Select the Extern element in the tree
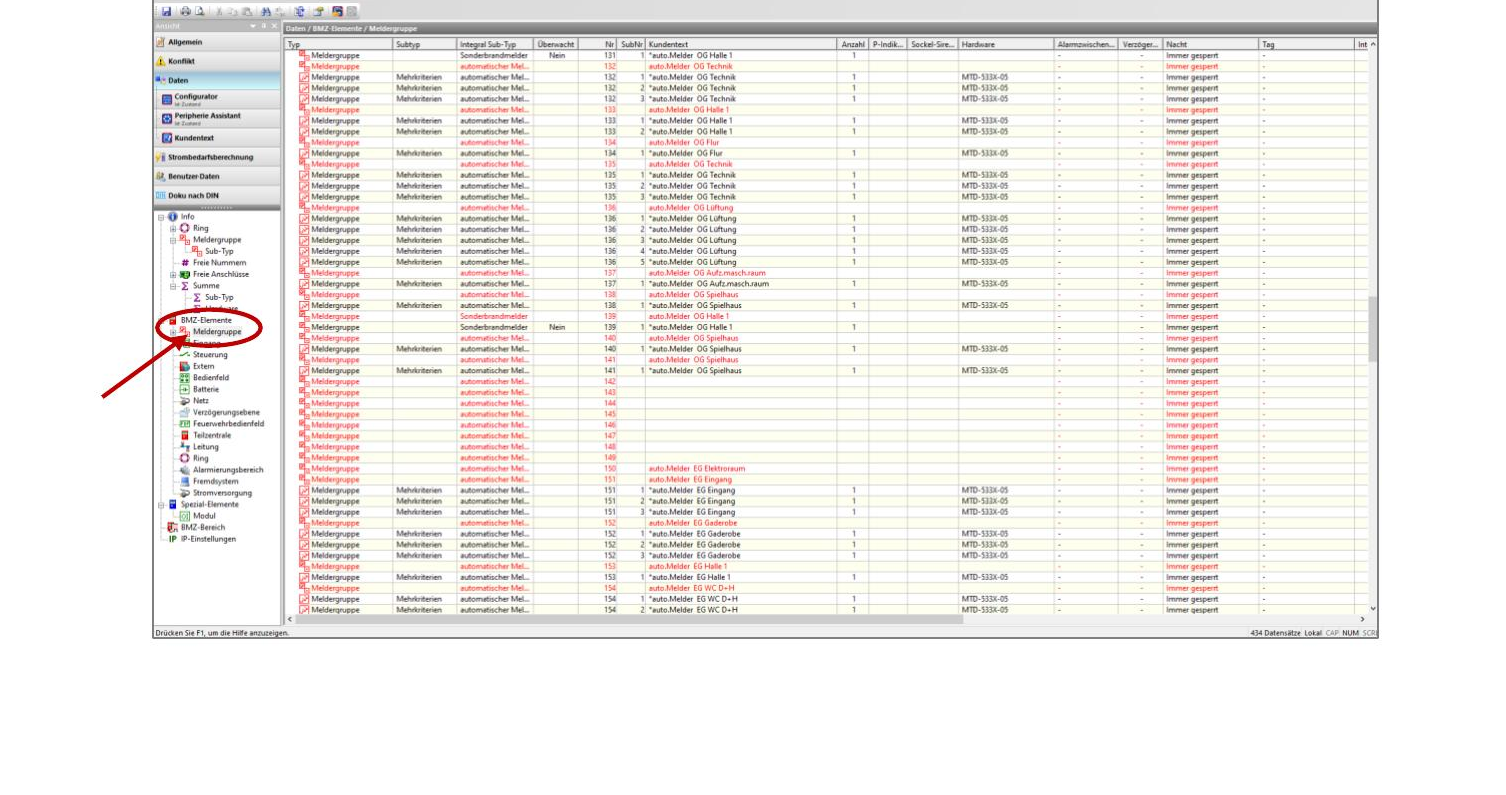The image size is (1506, 795). click(197, 366)
